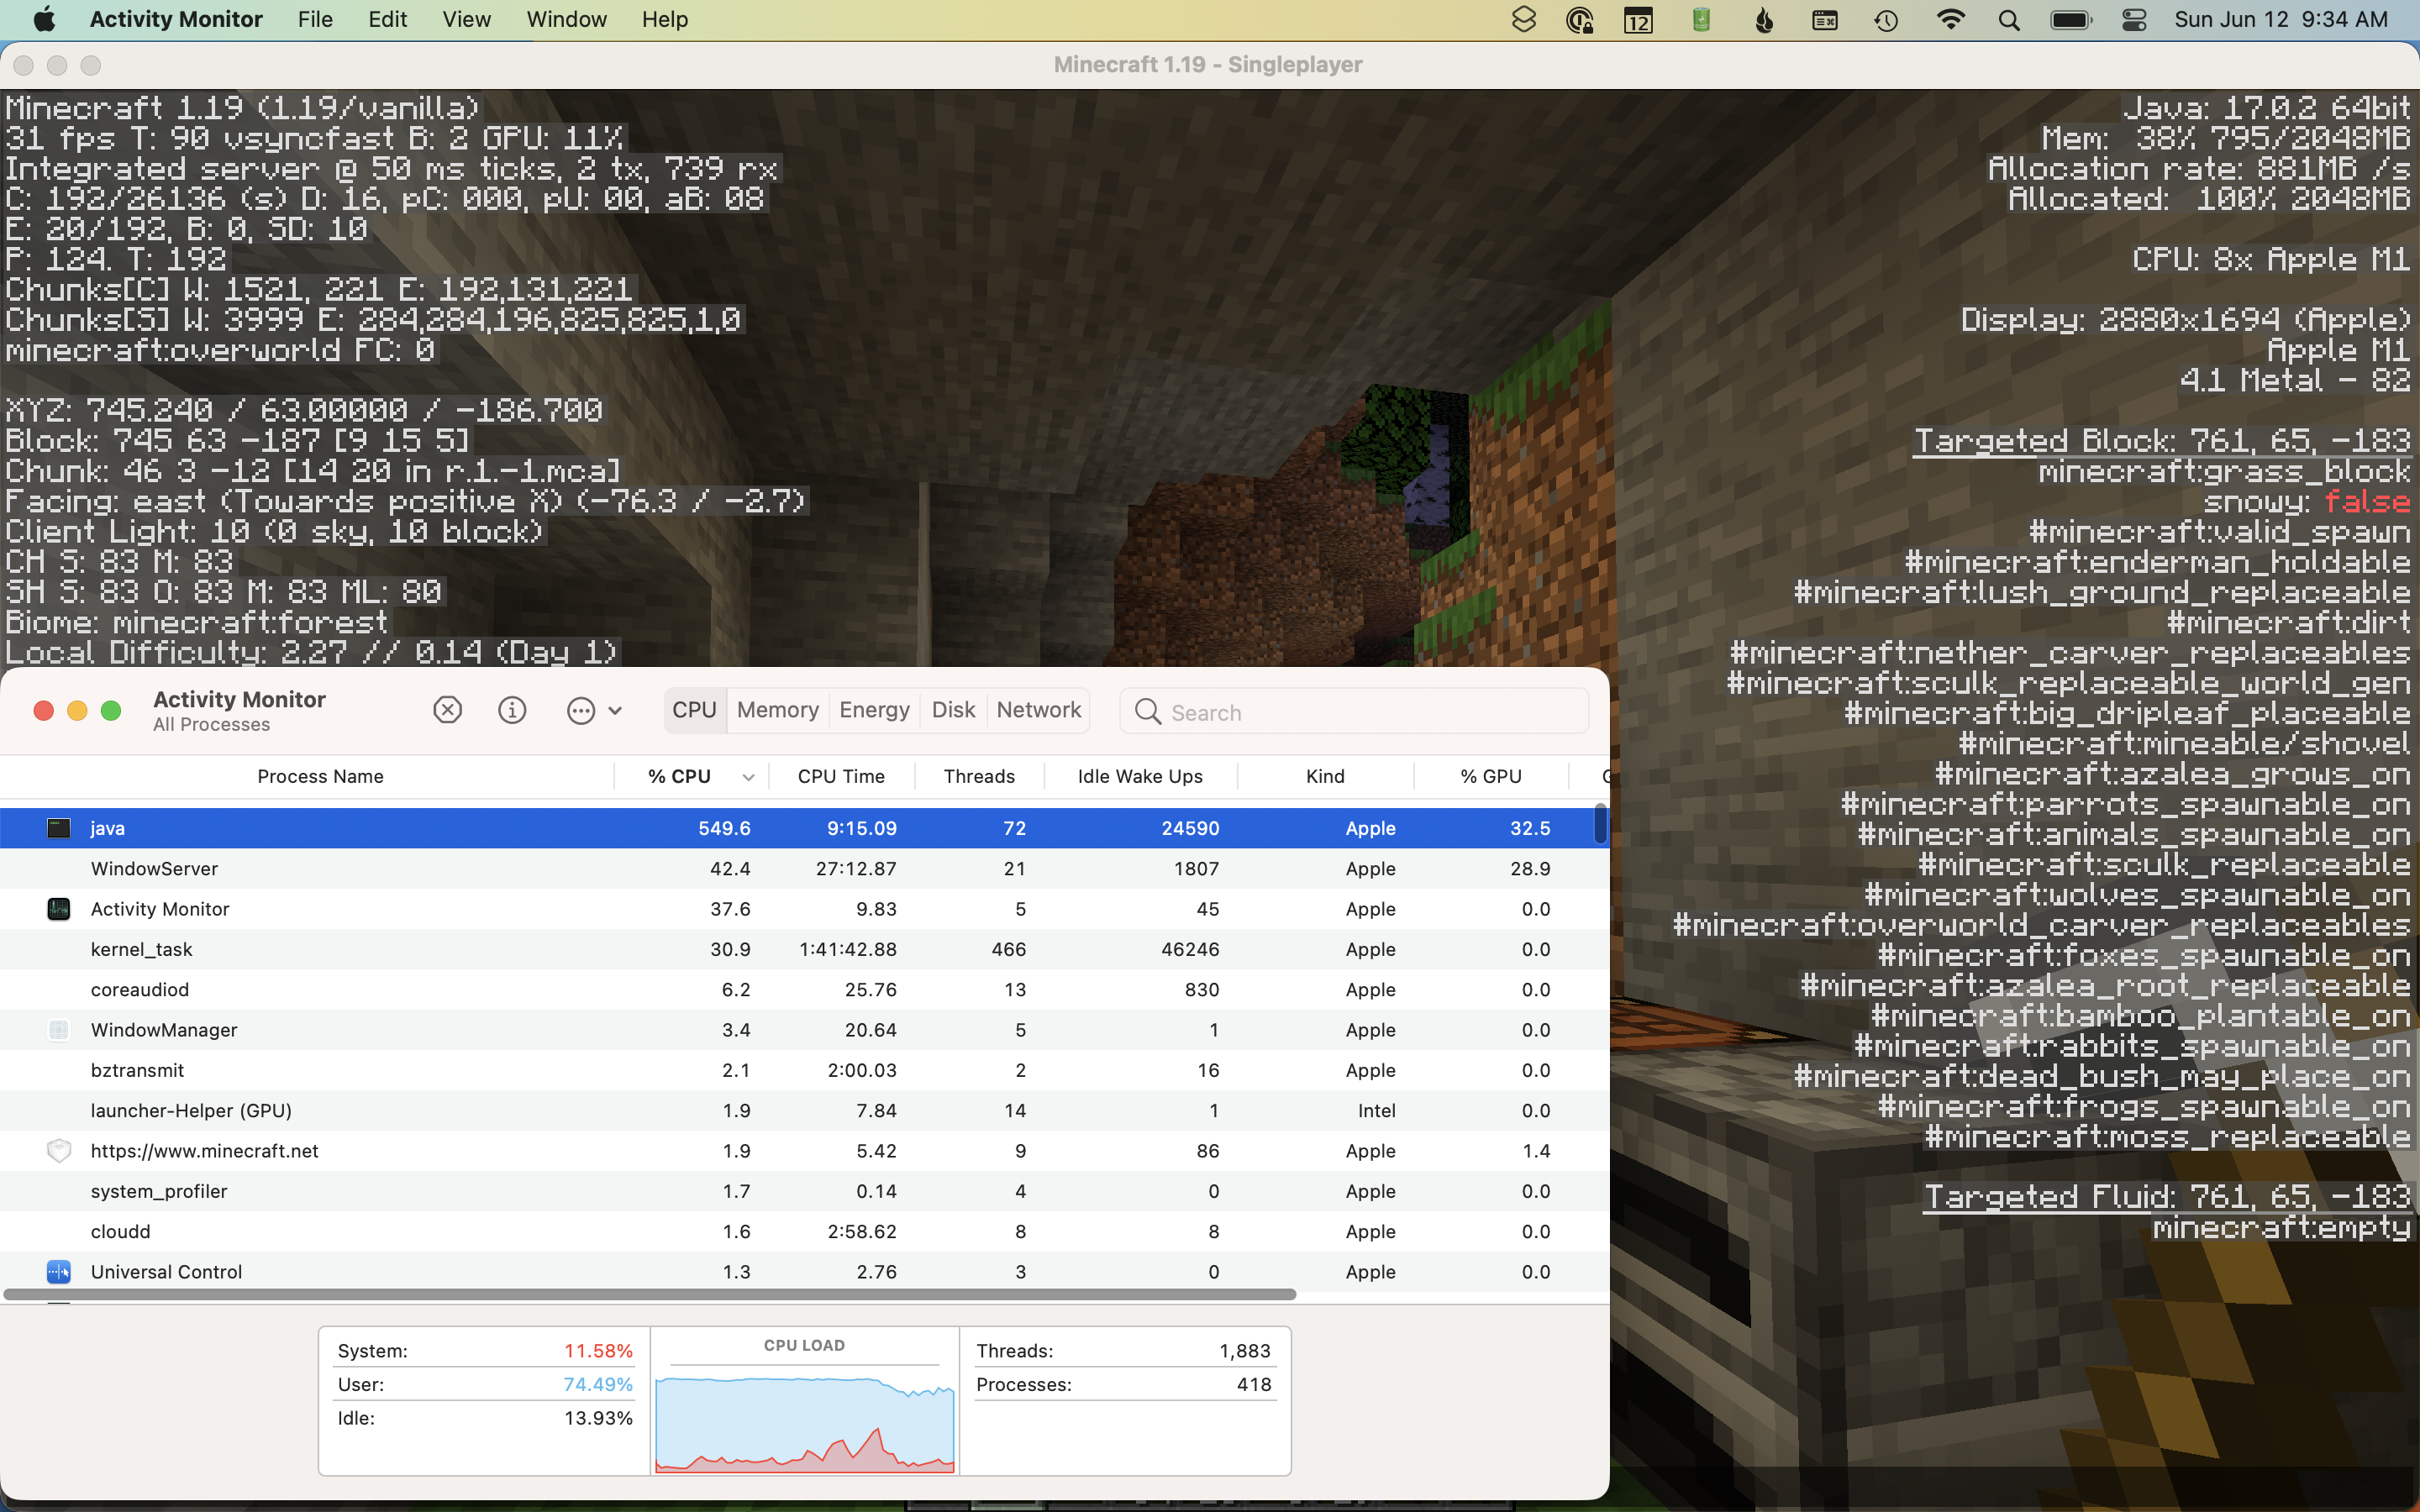Viewport: 2420px width, 1512px height.
Task: Switch the panel to Memory view
Action: (777, 710)
